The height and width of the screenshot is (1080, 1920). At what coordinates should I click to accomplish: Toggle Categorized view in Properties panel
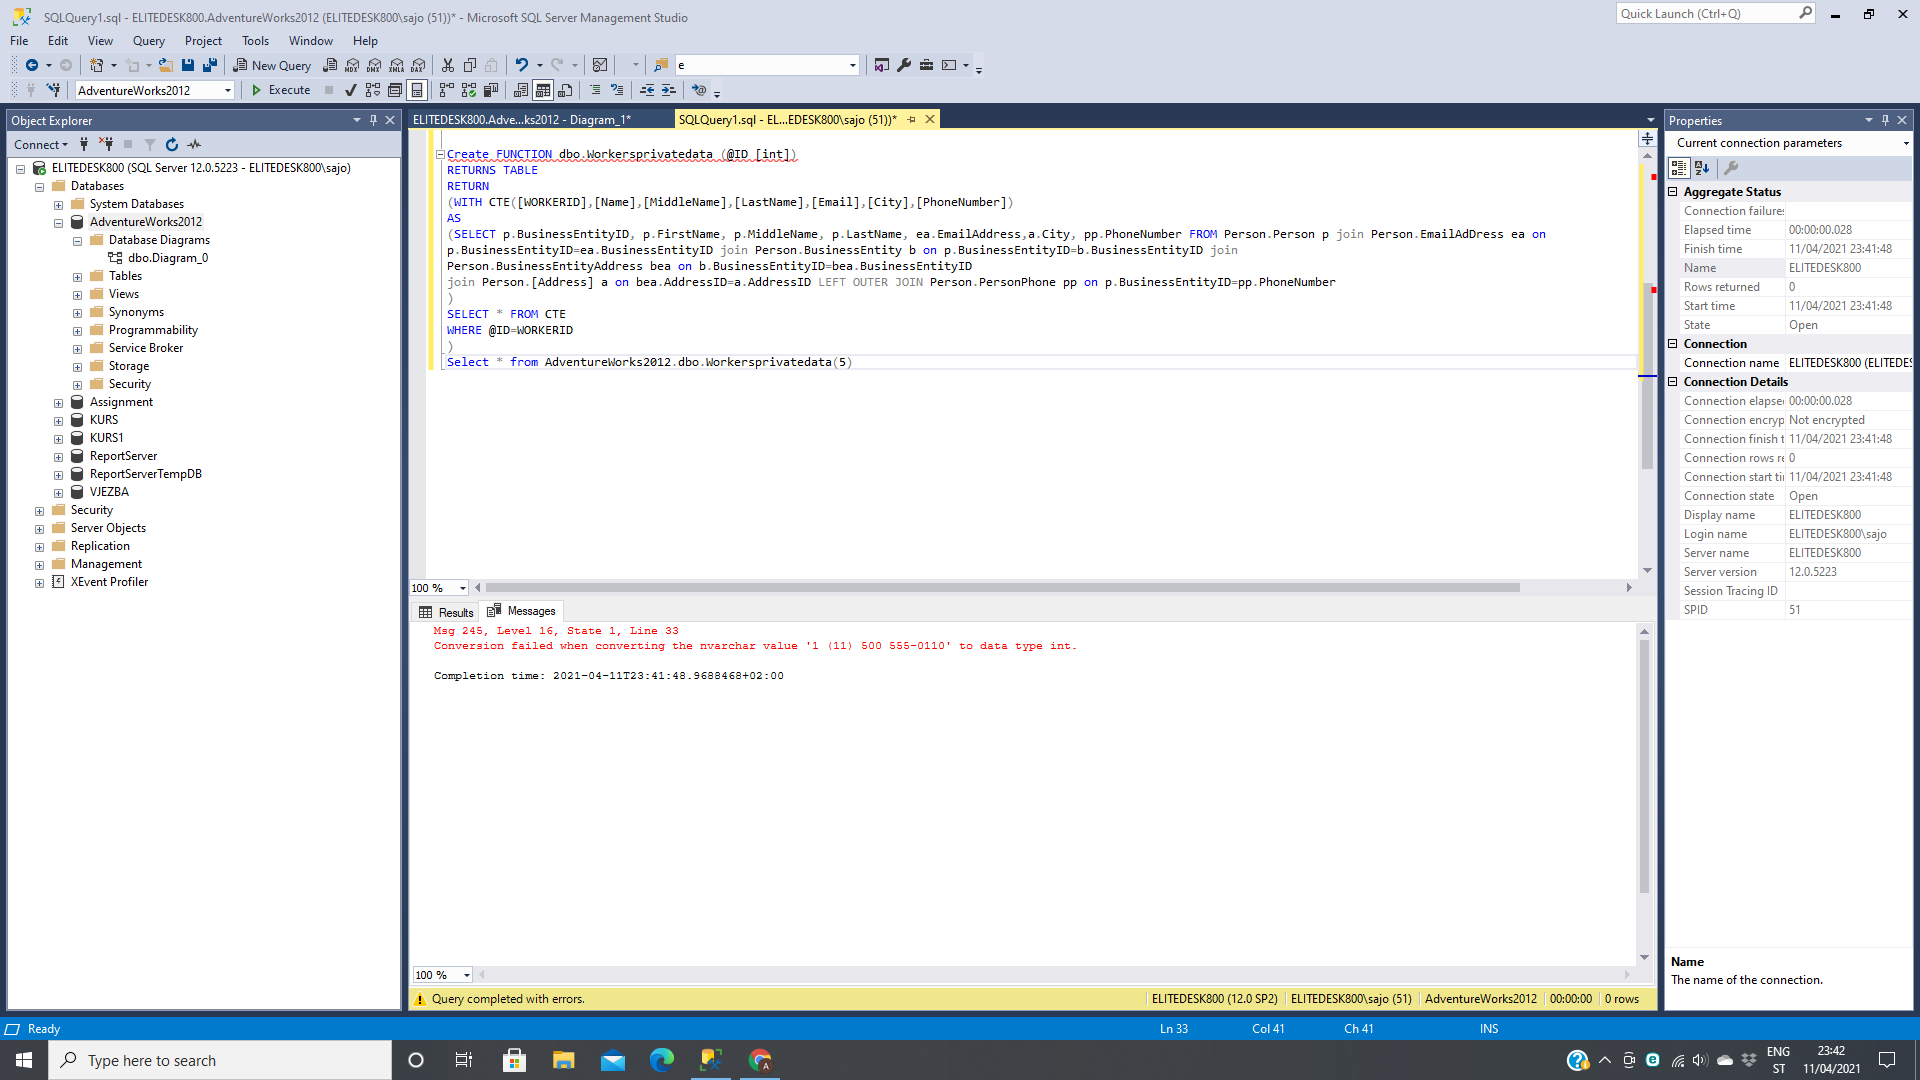tap(1679, 168)
